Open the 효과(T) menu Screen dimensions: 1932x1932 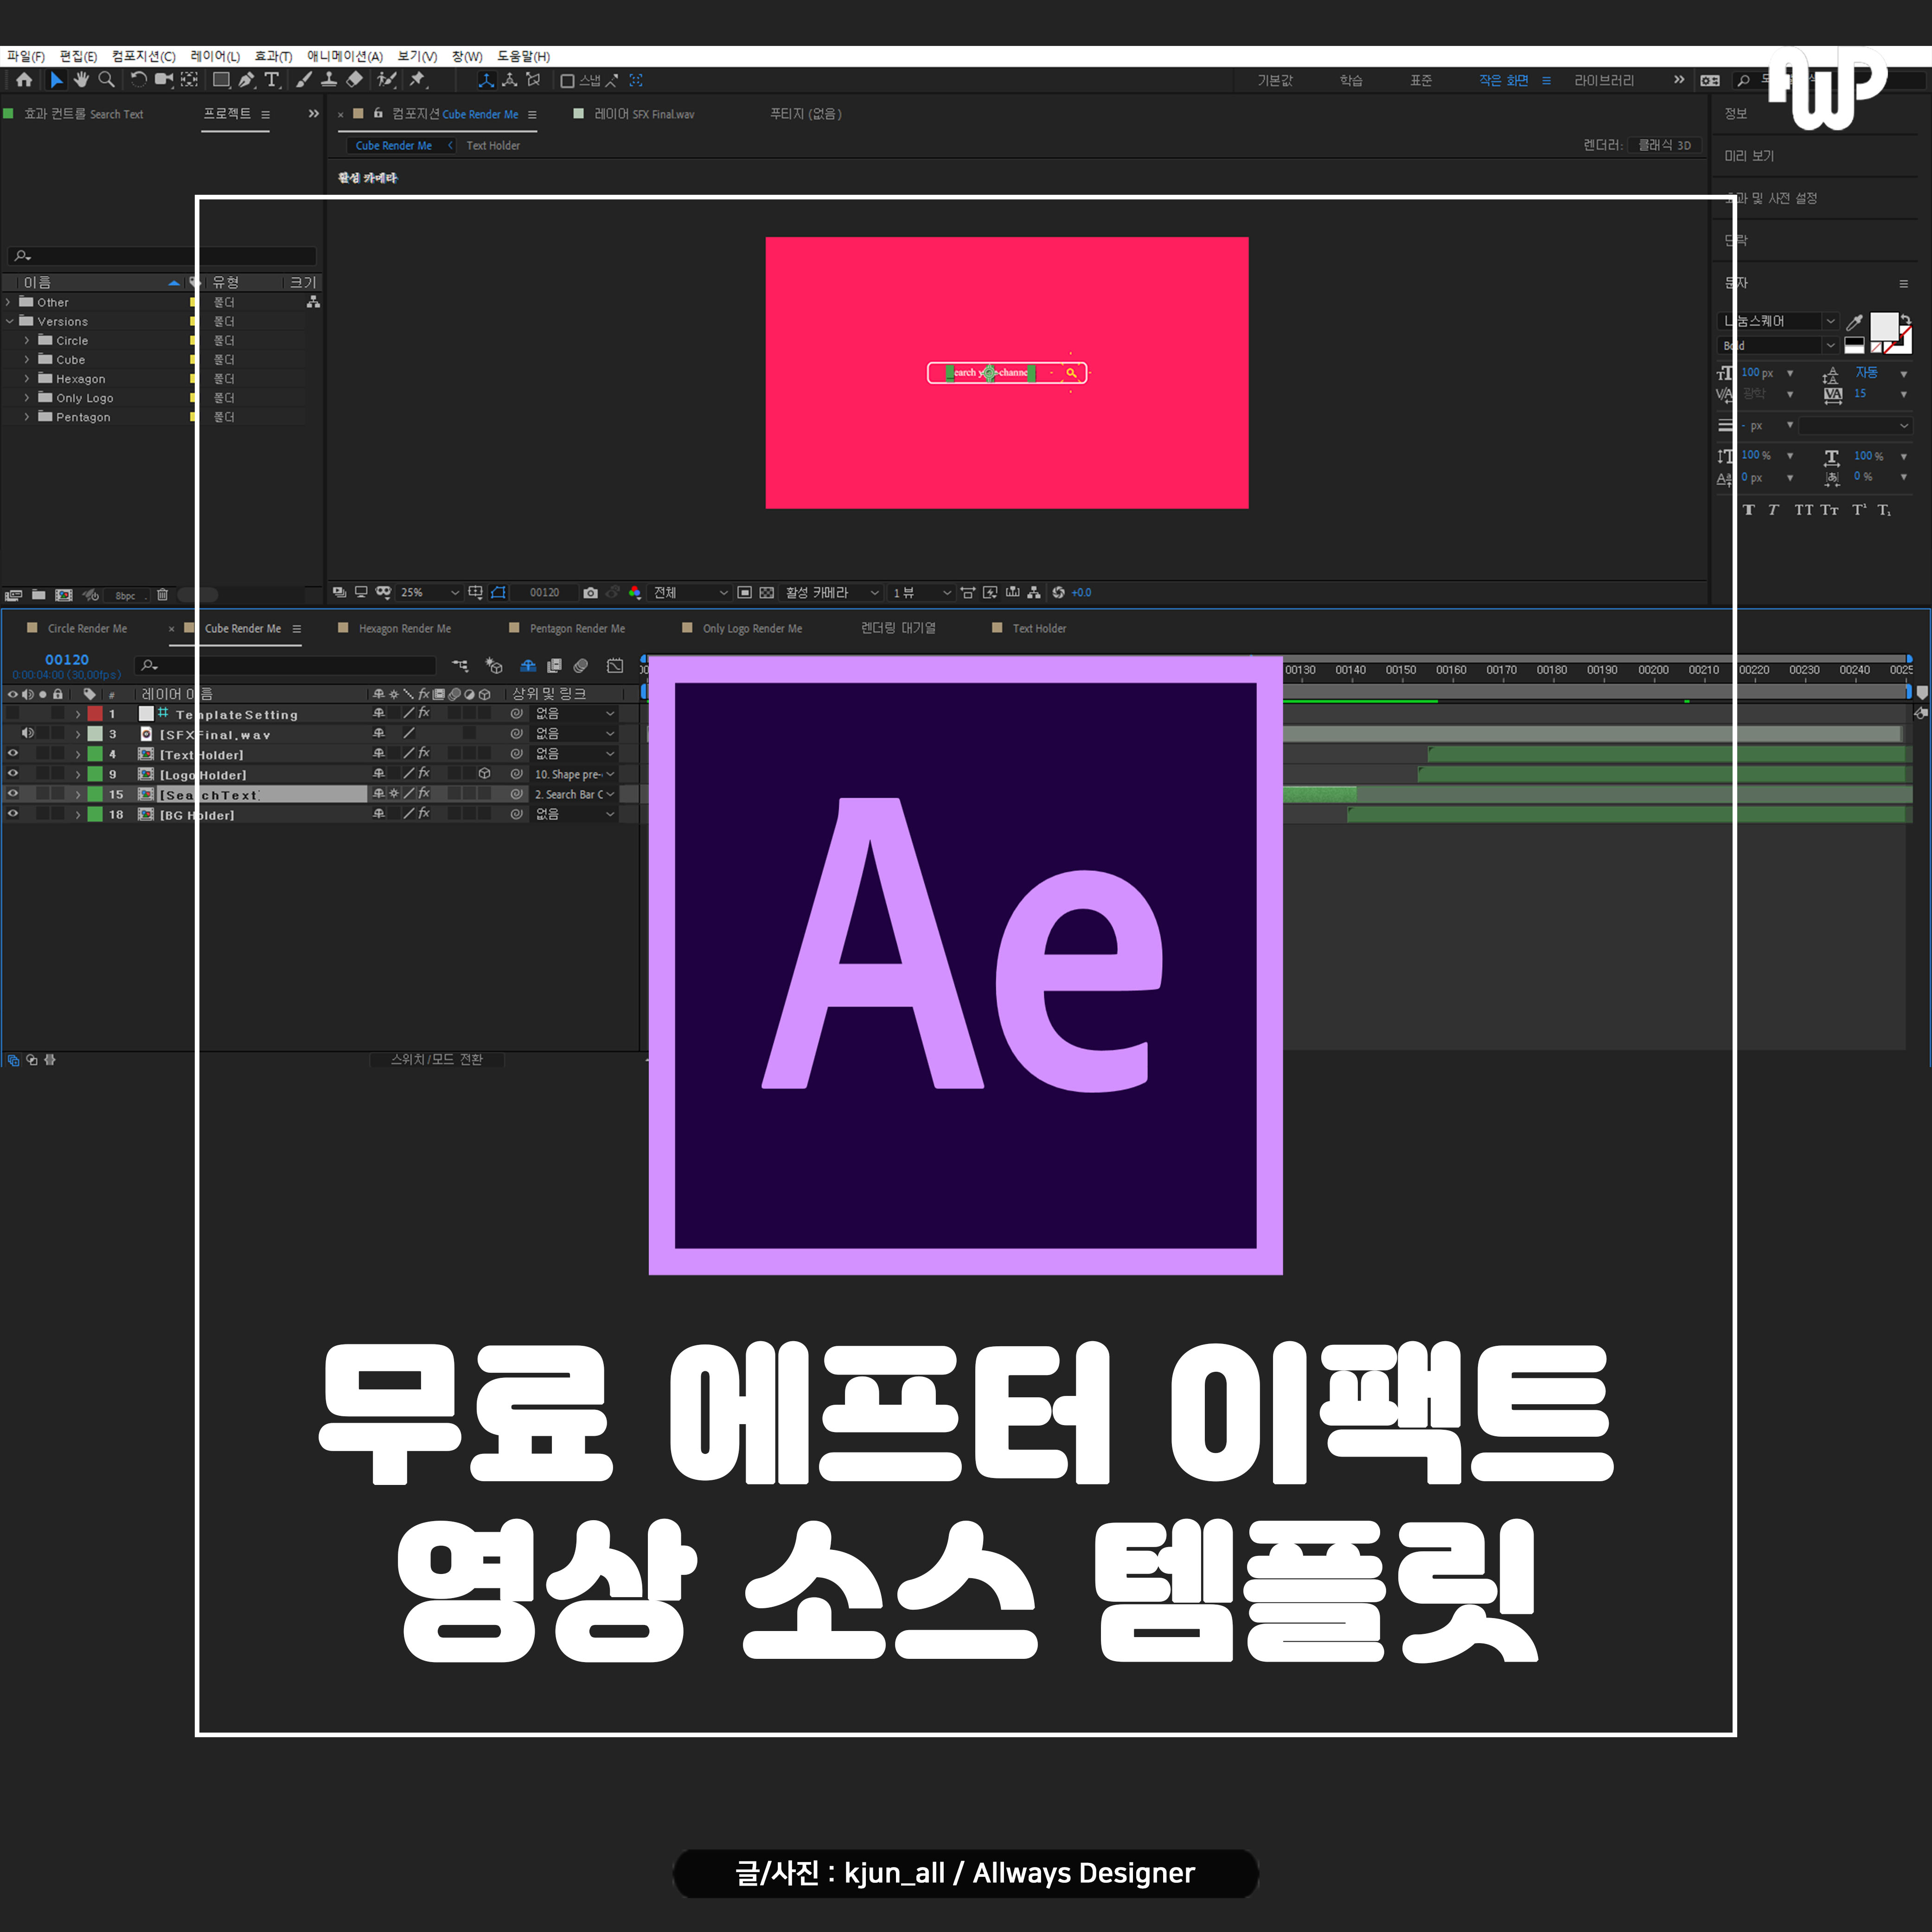273,56
